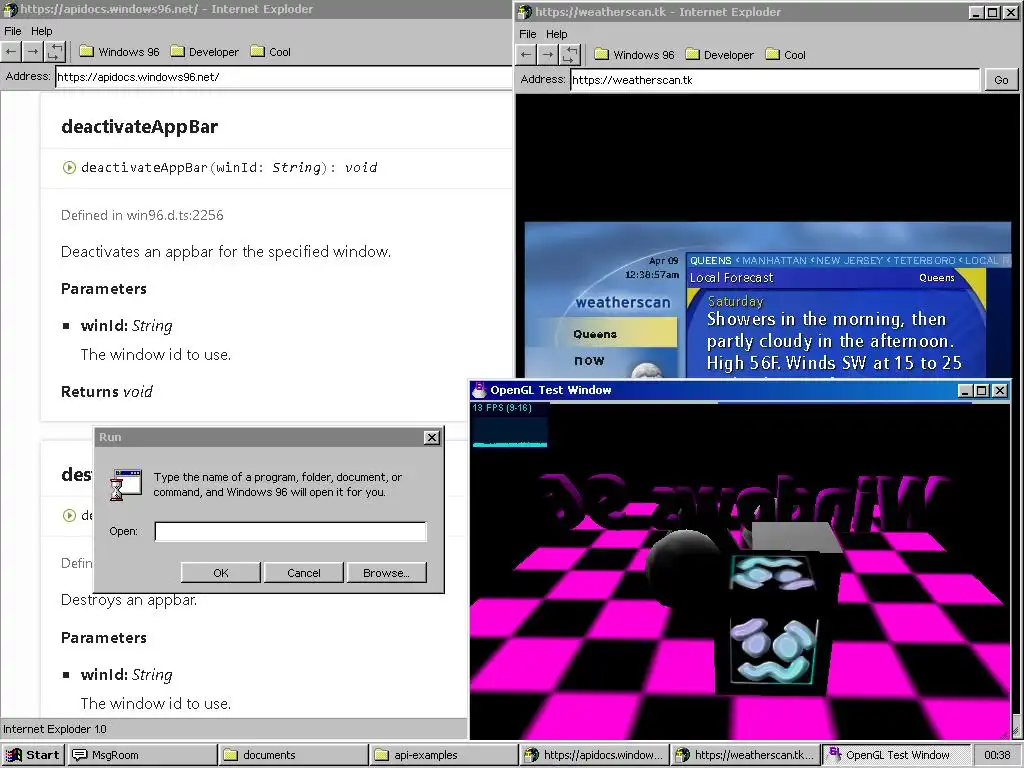Open Help menu in weatherscan browser

point(557,34)
